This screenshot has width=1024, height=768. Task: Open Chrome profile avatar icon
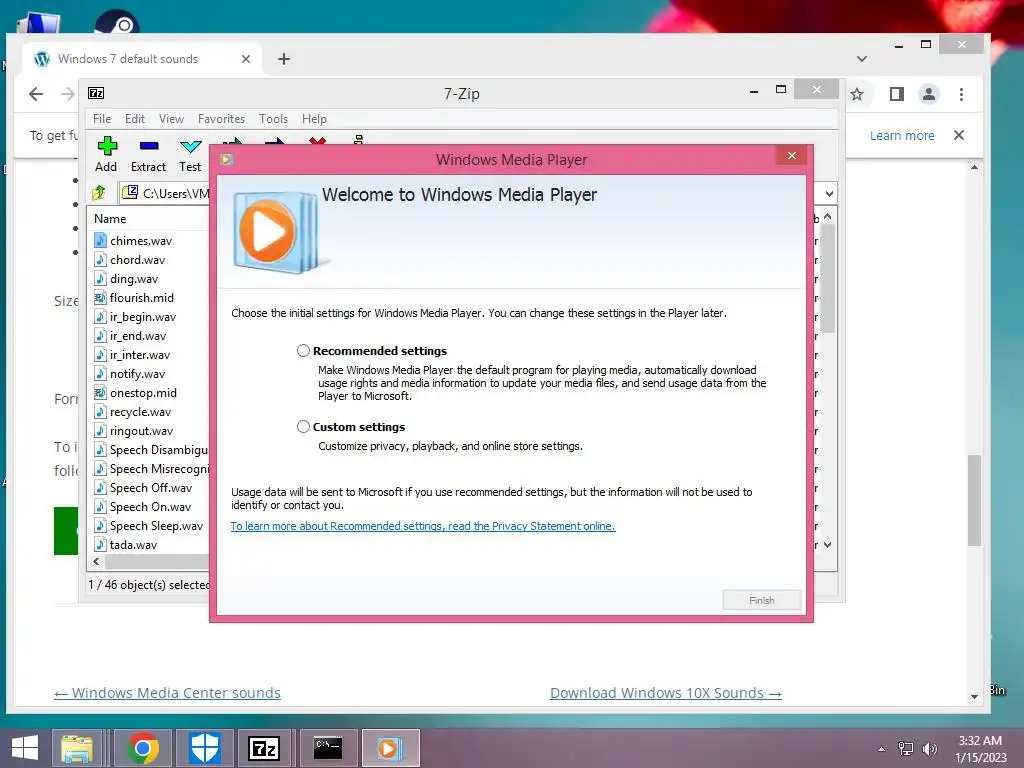[x=929, y=95]
